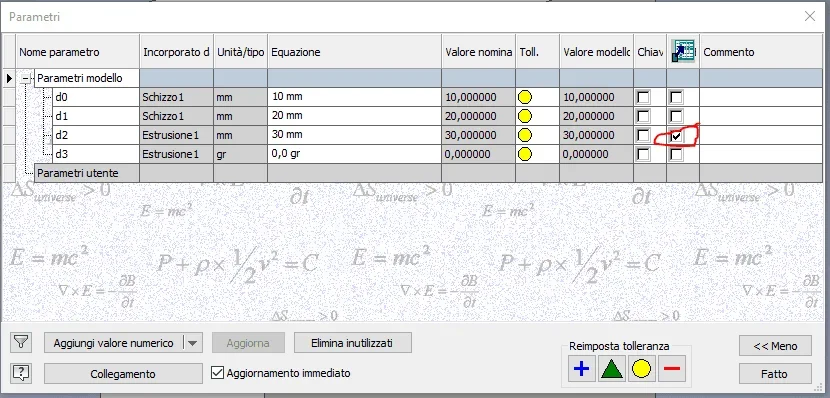Click the Fatto button
This screenshot has height=398, width=830.
click(x=775, y=374)
